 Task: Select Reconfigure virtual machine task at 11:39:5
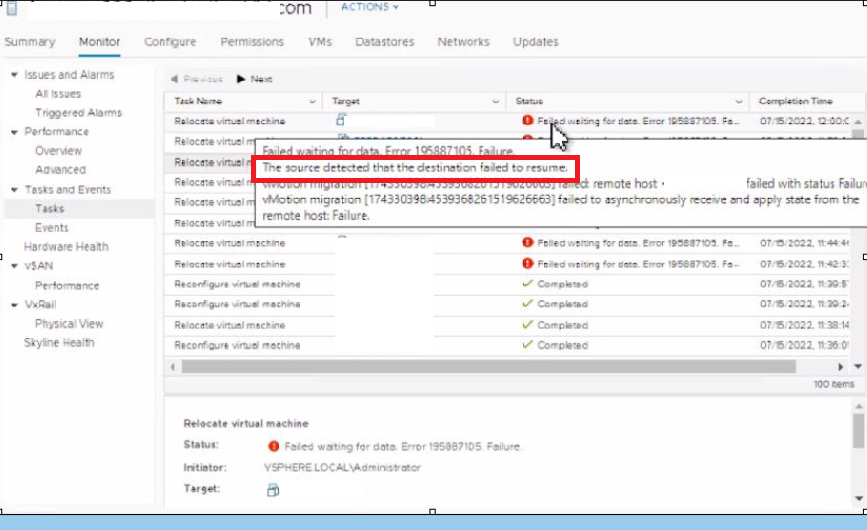coord(238,284)
